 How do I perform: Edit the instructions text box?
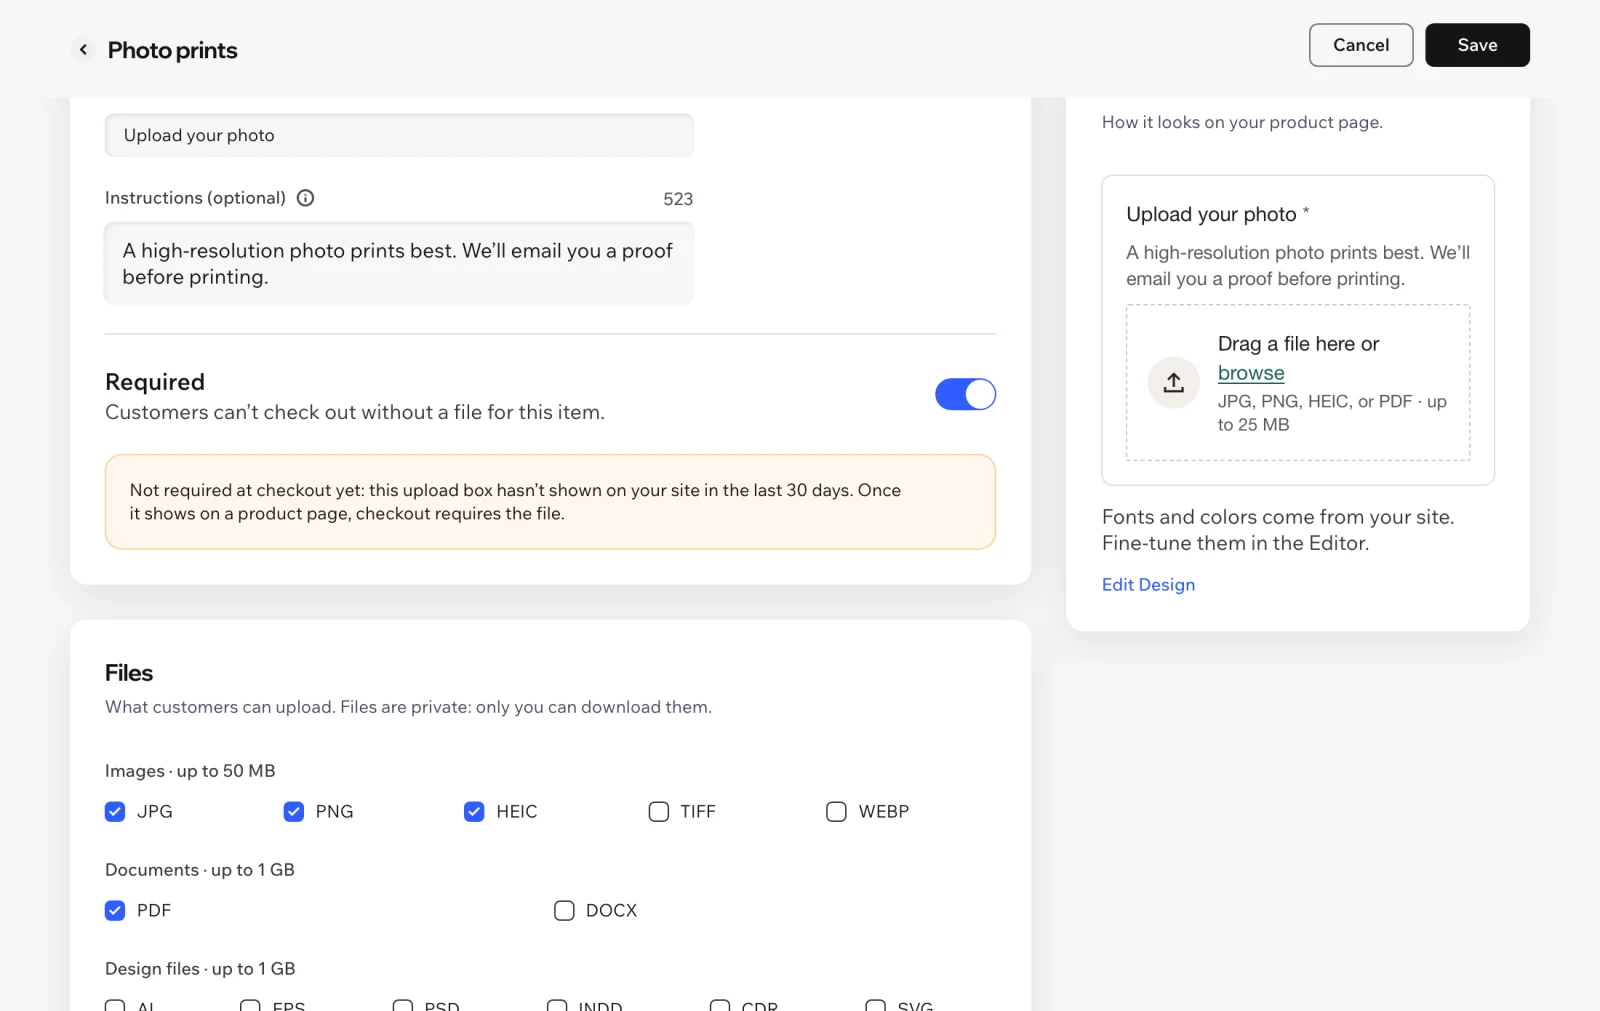click(x=399, y=263)
